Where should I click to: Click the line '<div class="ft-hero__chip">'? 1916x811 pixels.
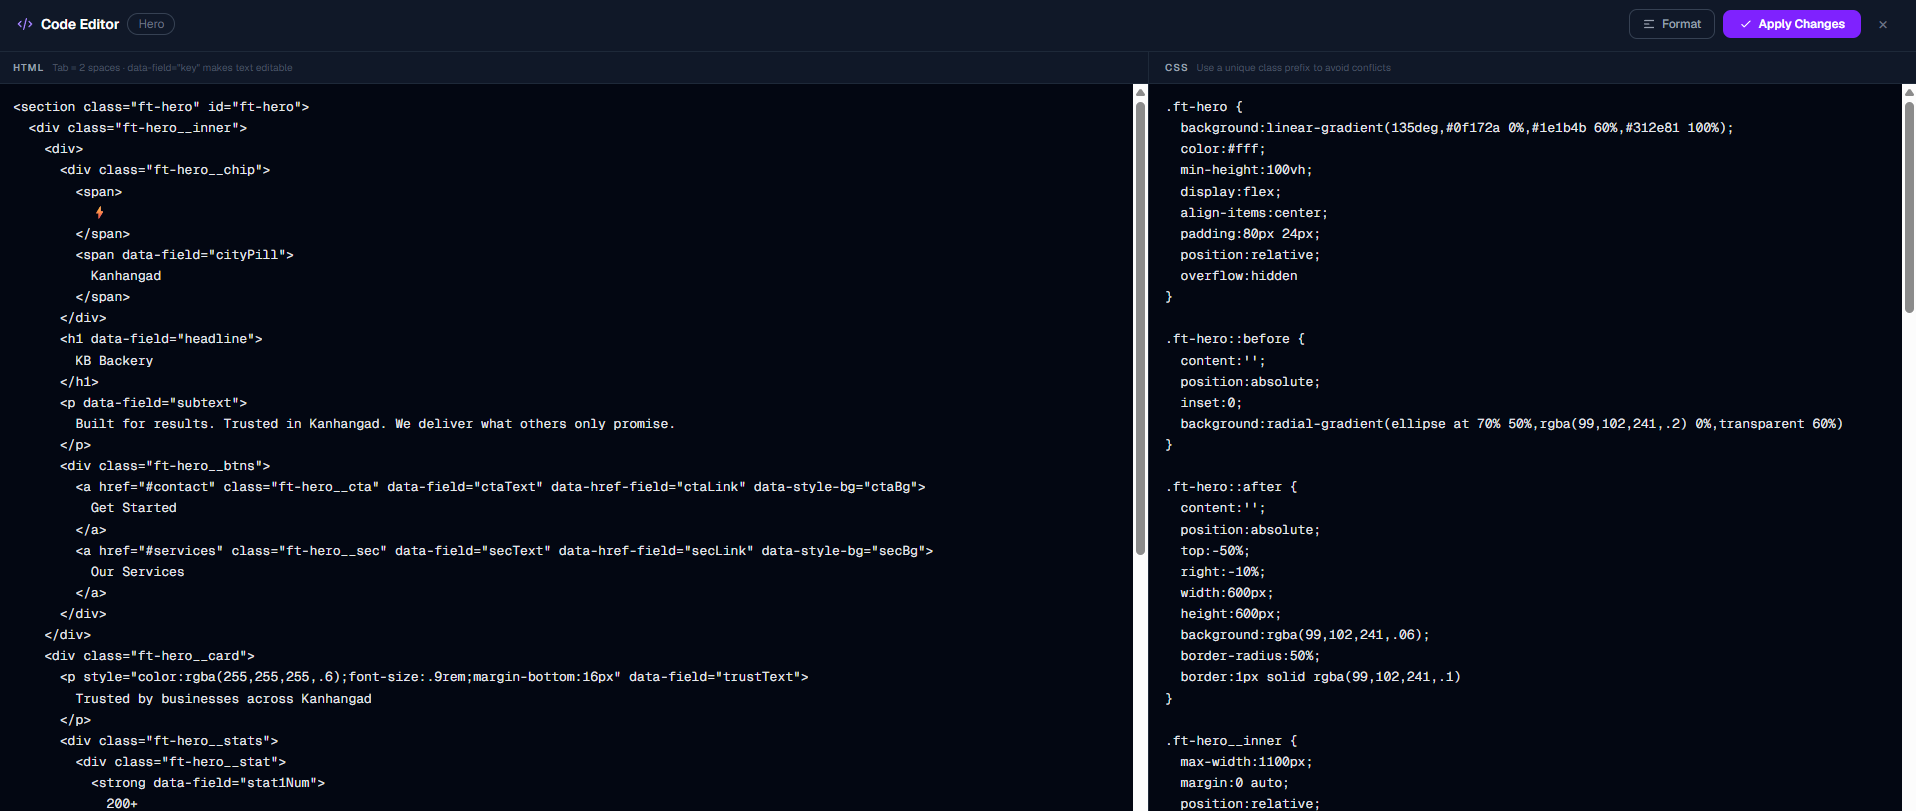pos(165,170)
